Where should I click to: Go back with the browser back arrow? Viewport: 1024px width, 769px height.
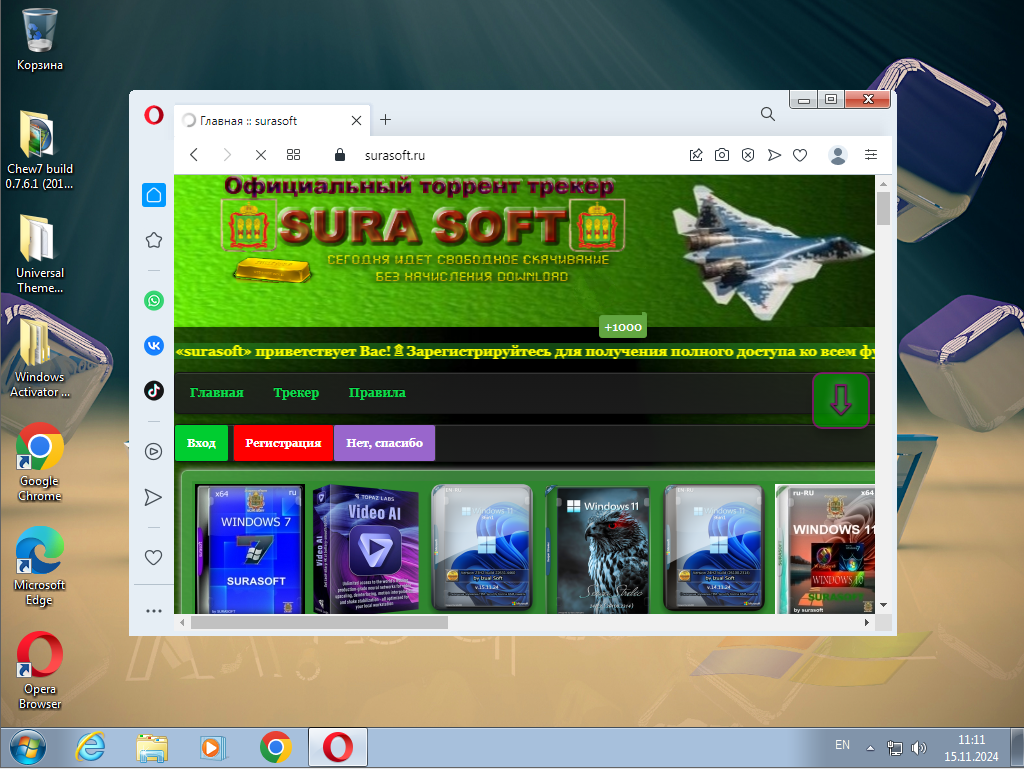pyautogui.click(x=194, y=155)
